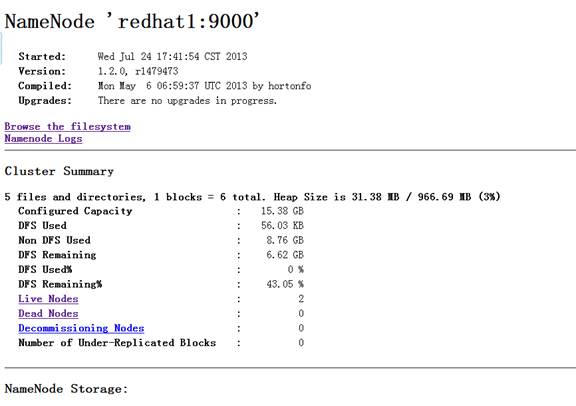Click the Non DFS Used label
Viewport: 576px width, 406px height.
[54, 240]
